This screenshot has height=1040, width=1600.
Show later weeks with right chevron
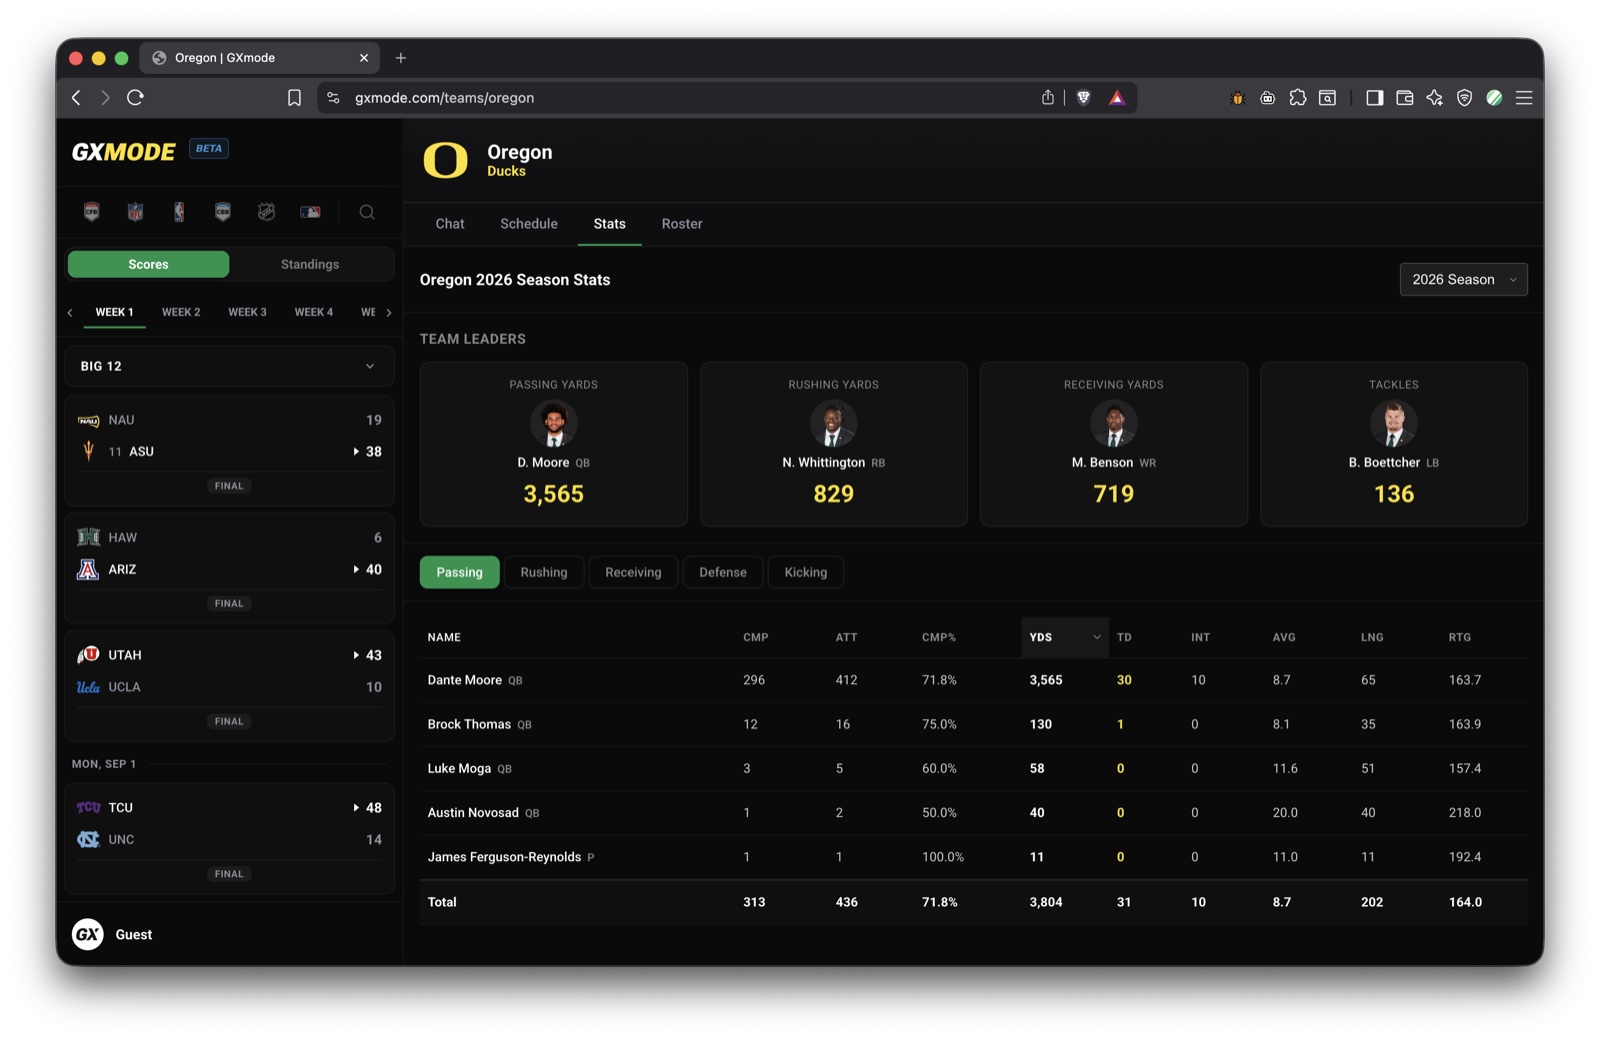[388, 313]
